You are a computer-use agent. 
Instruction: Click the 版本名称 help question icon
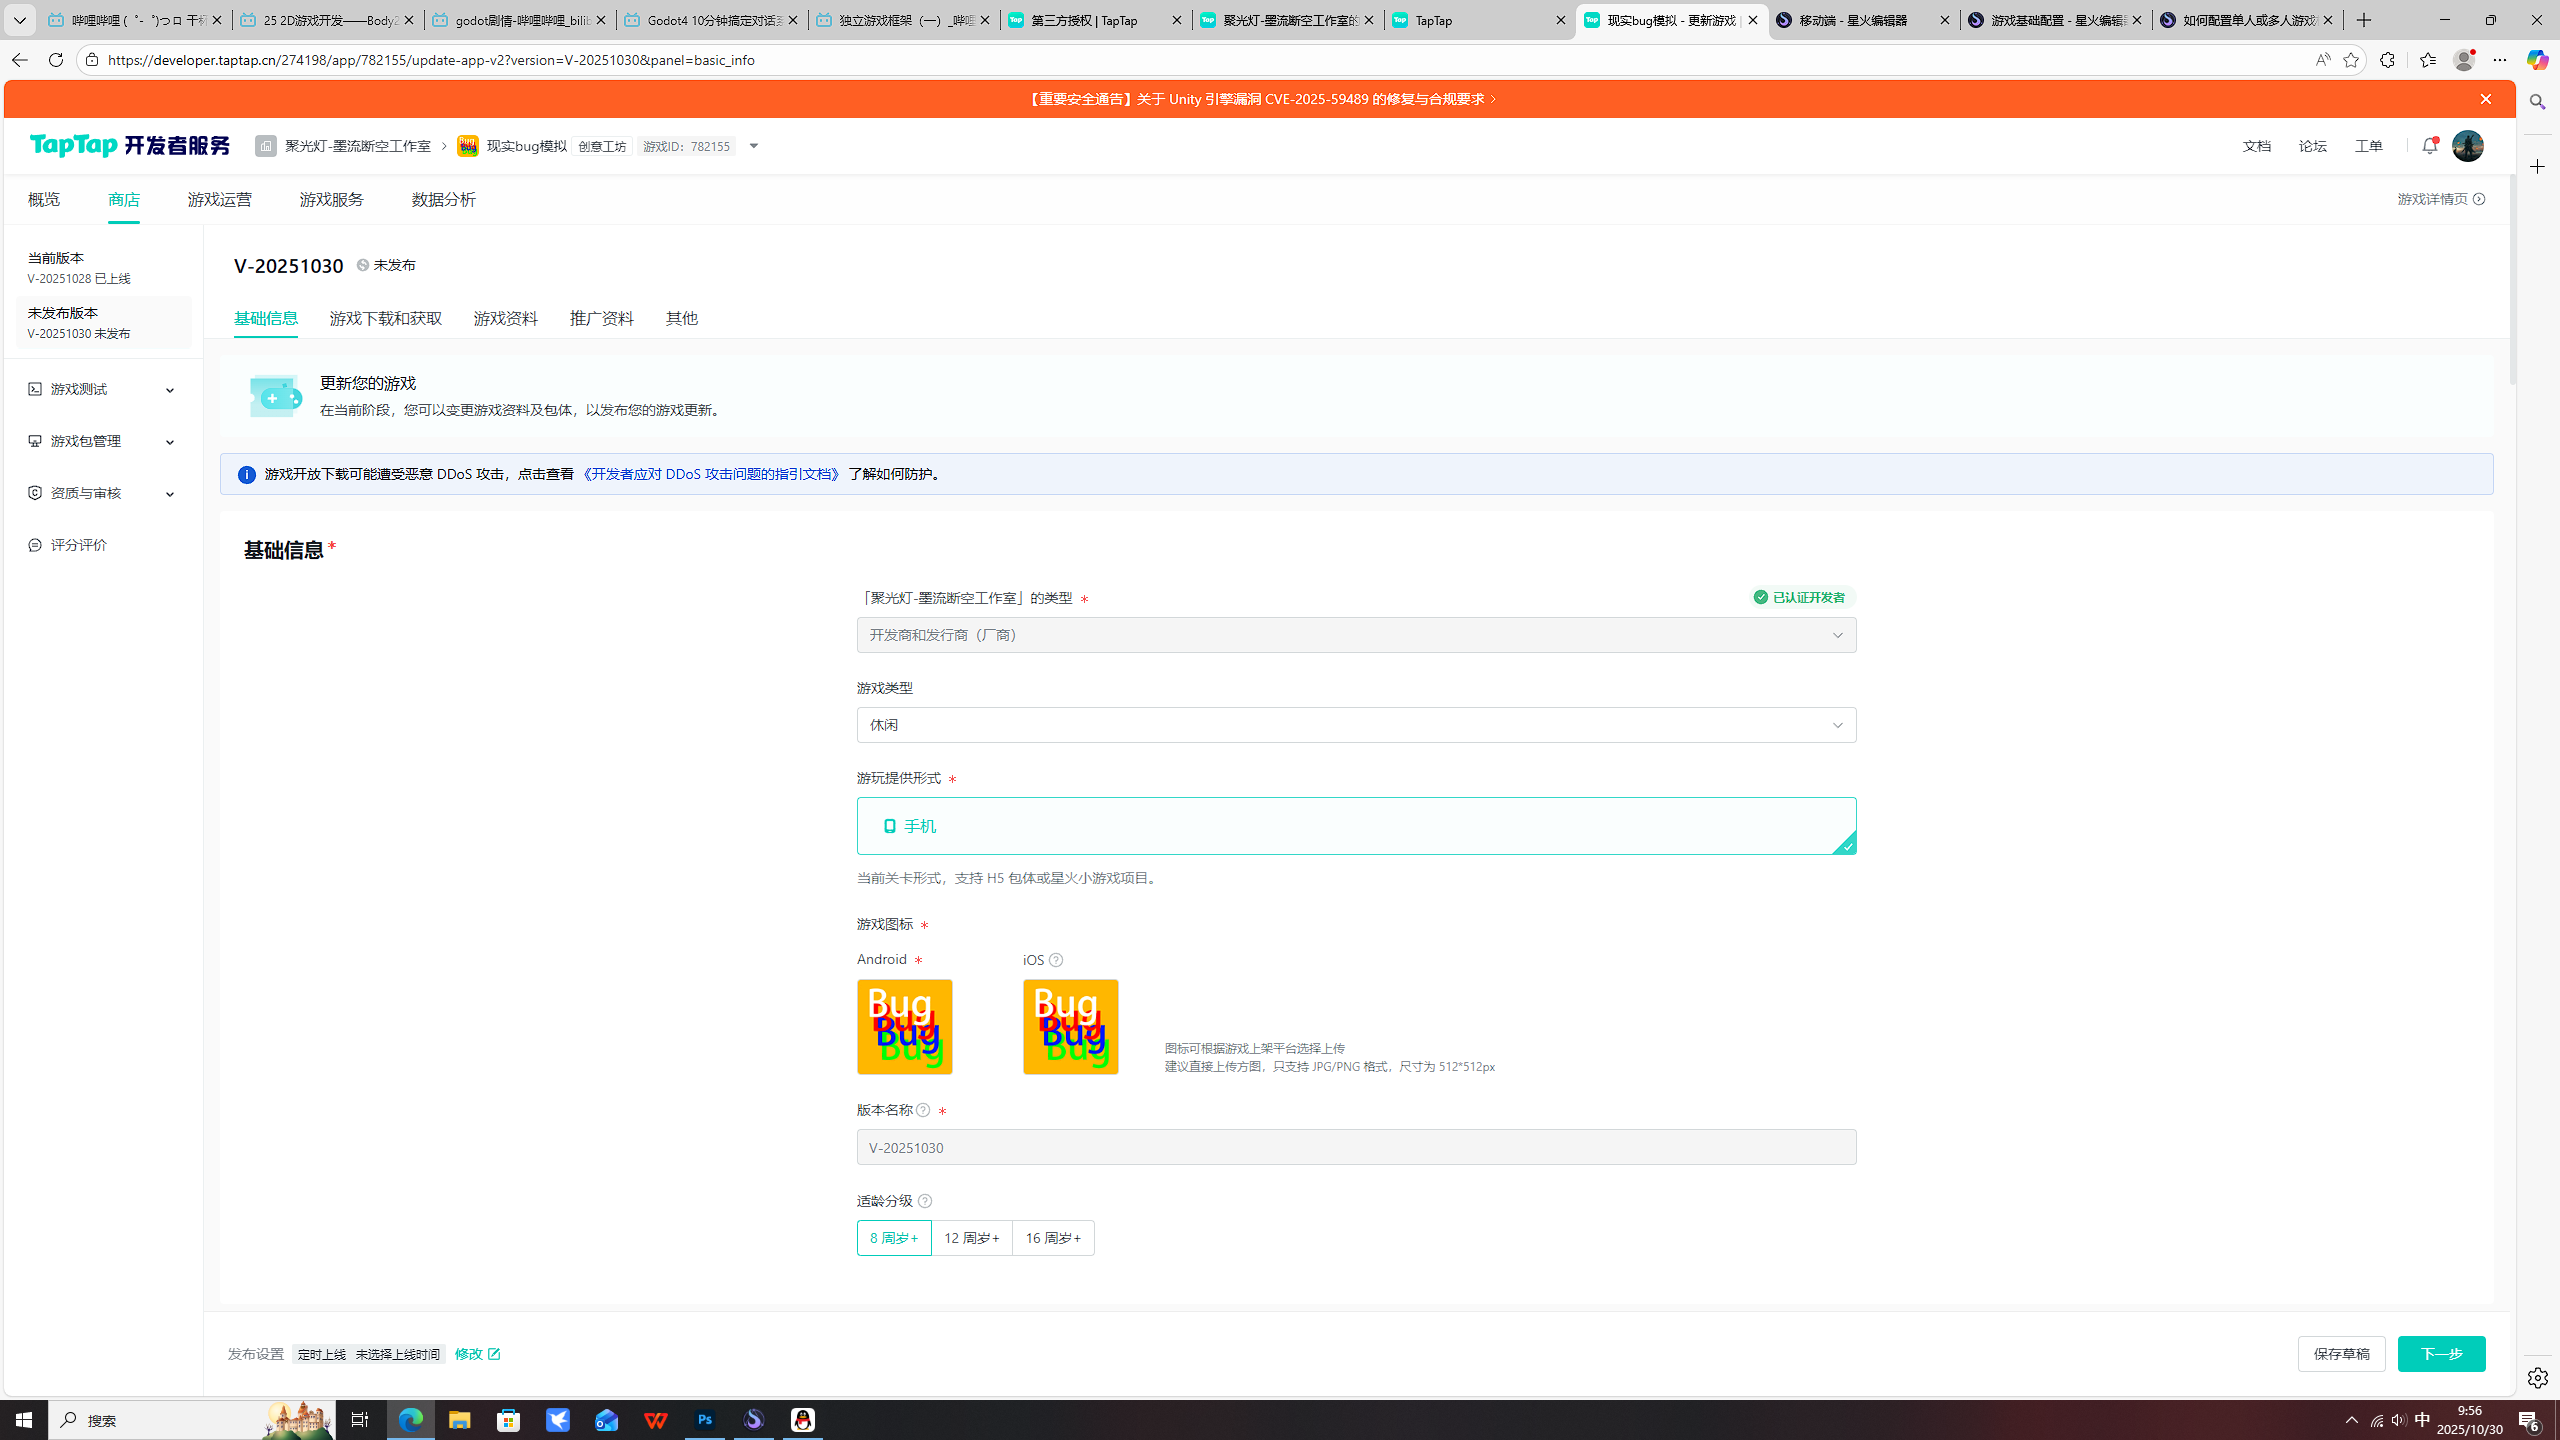923,1110
